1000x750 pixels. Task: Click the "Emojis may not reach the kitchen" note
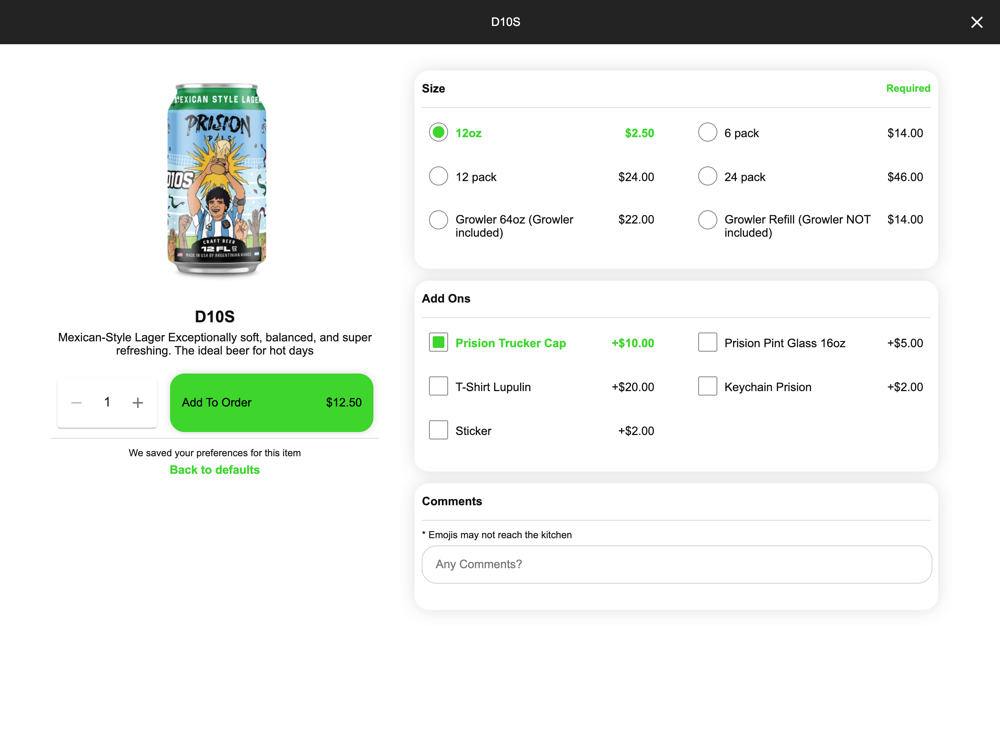pos(497,535)
